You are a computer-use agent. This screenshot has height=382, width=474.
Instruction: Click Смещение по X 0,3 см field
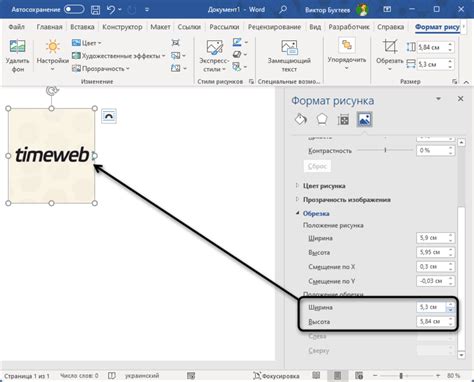432,267
